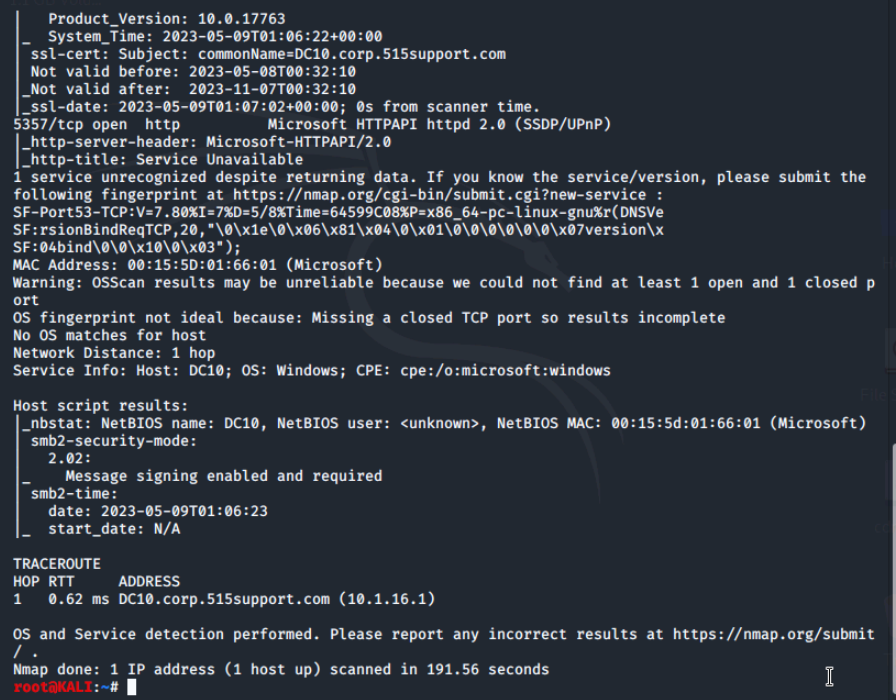This screenshot has width=896, height=700.
Task: Click the https://nmap.org/submit link
Action: (x=773, y=634)
